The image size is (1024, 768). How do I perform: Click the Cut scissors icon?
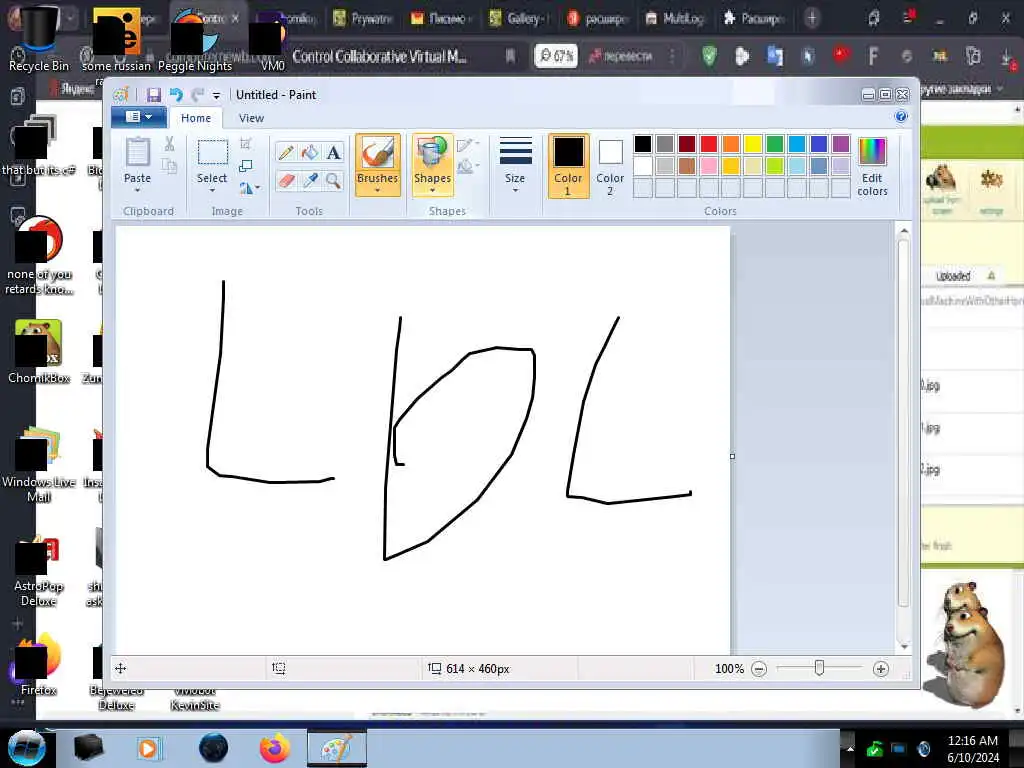point(169,144)
